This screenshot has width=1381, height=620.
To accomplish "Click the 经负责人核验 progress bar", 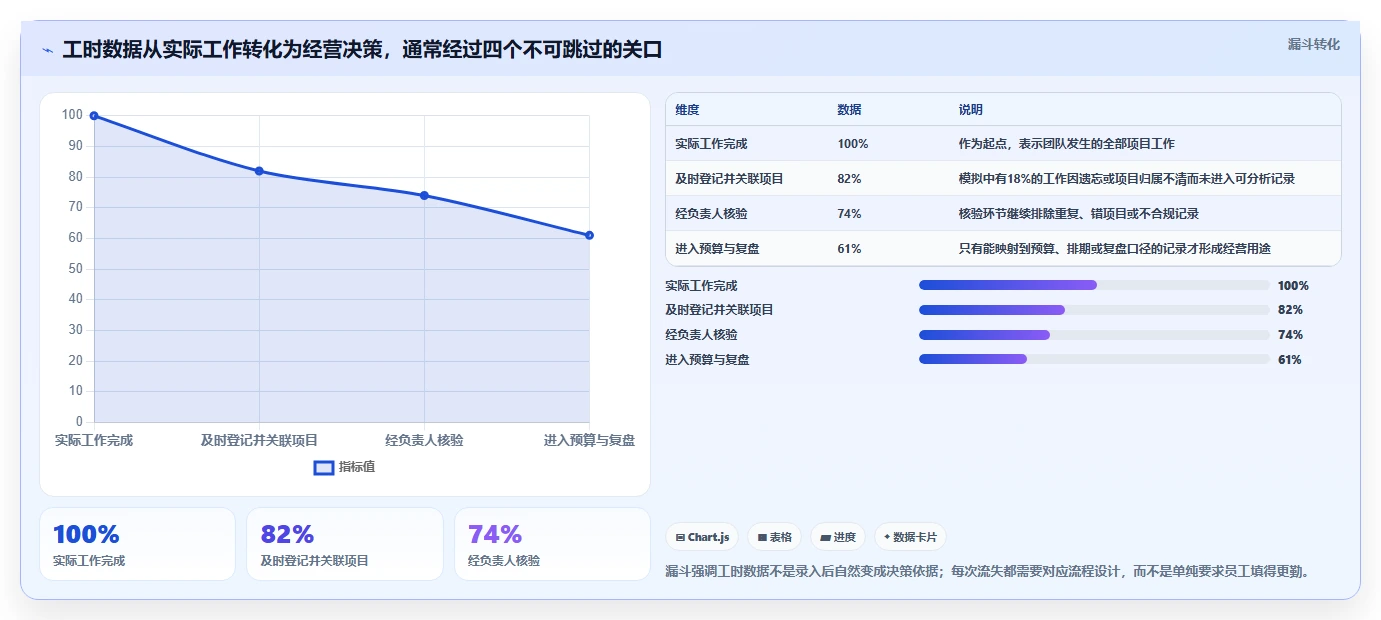I will 1094,335.
